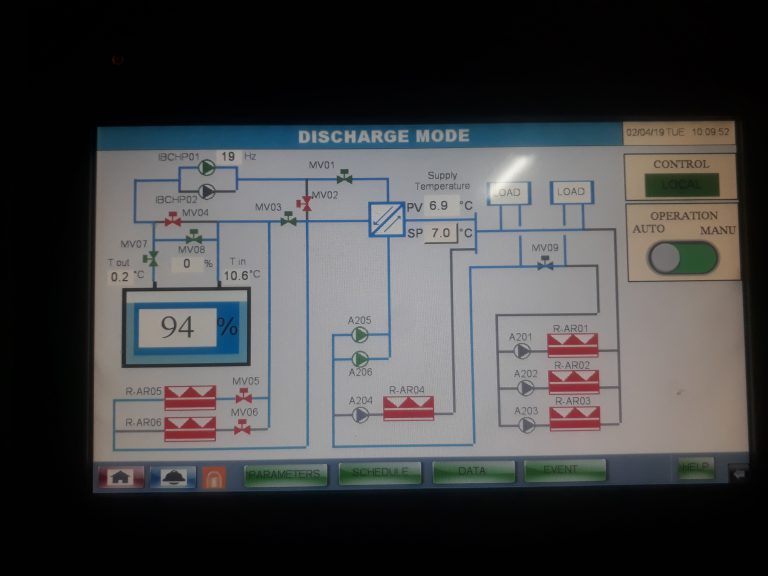Go to the SCHEDULE page
Image resolution: width=768 pixels, height=576 pixels.
click(x=380, y=472)
